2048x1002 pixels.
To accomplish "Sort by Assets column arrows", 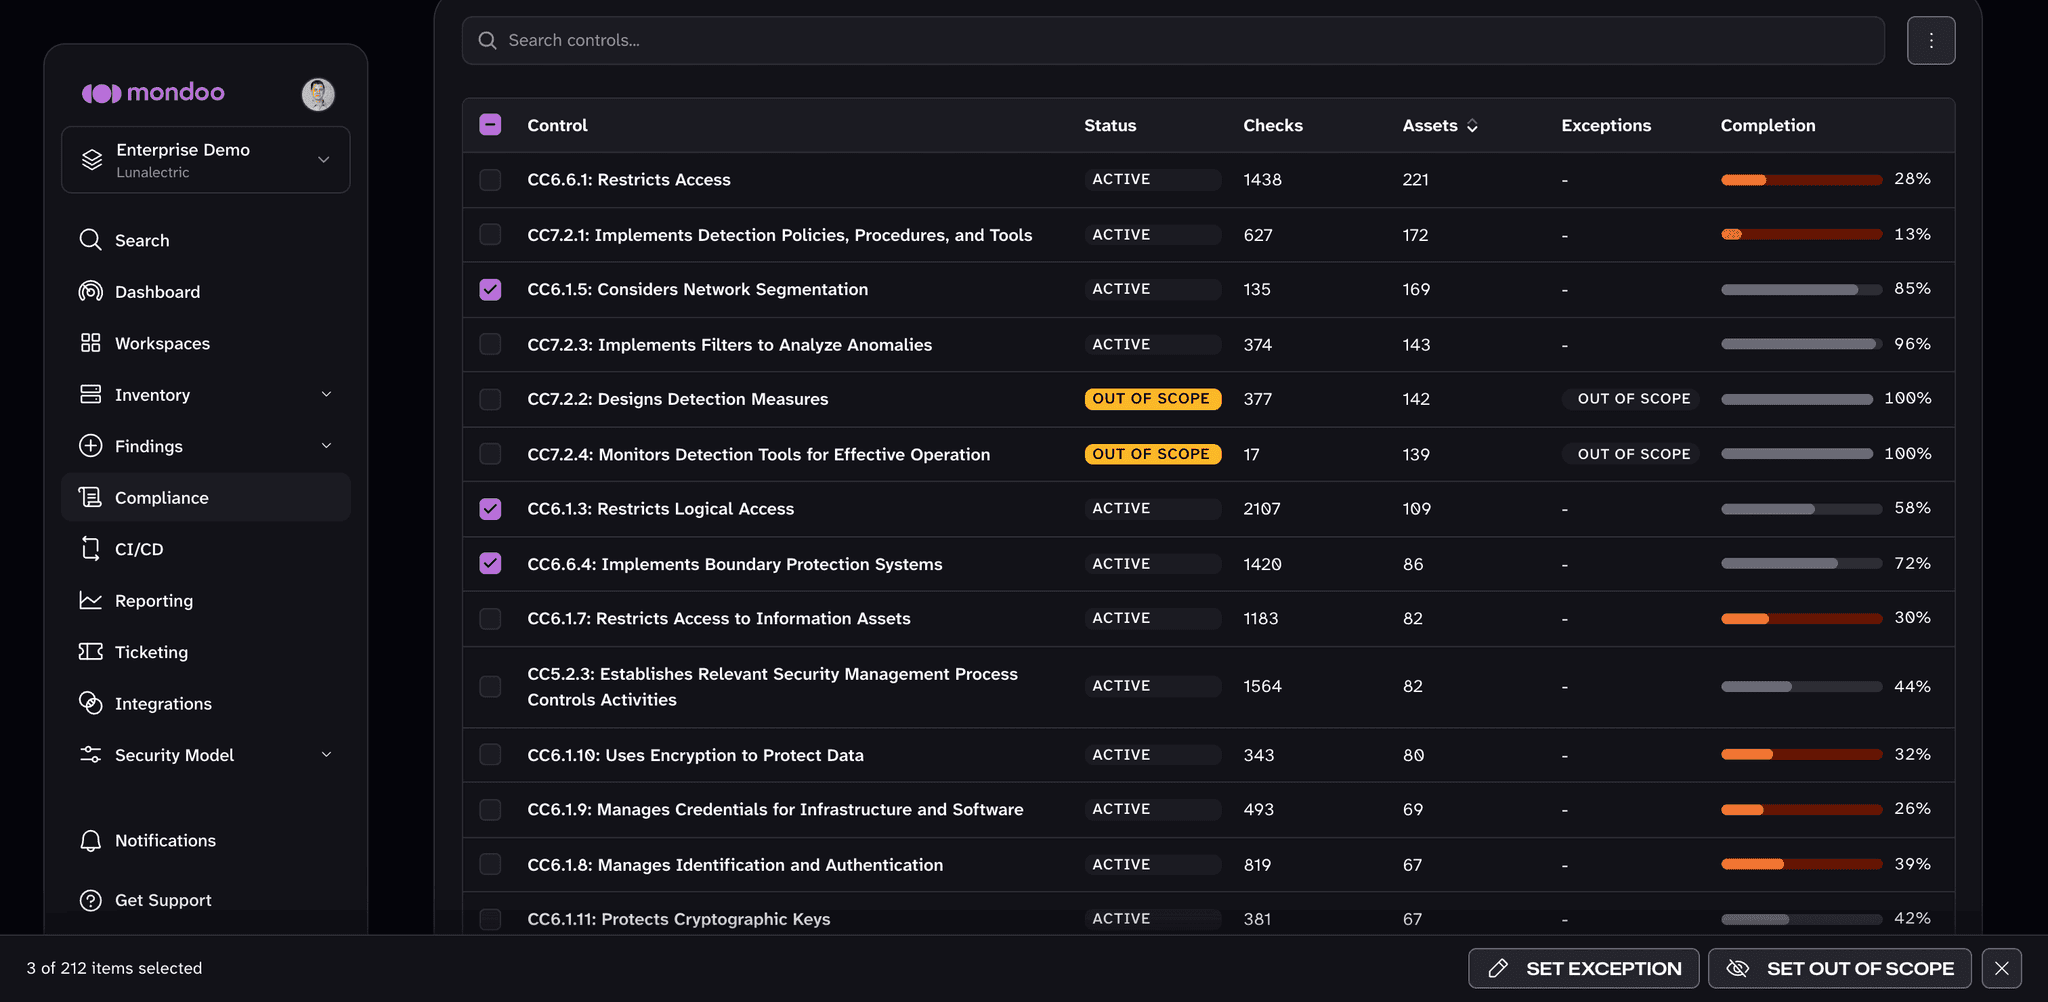I will [x=1472, y=126].
